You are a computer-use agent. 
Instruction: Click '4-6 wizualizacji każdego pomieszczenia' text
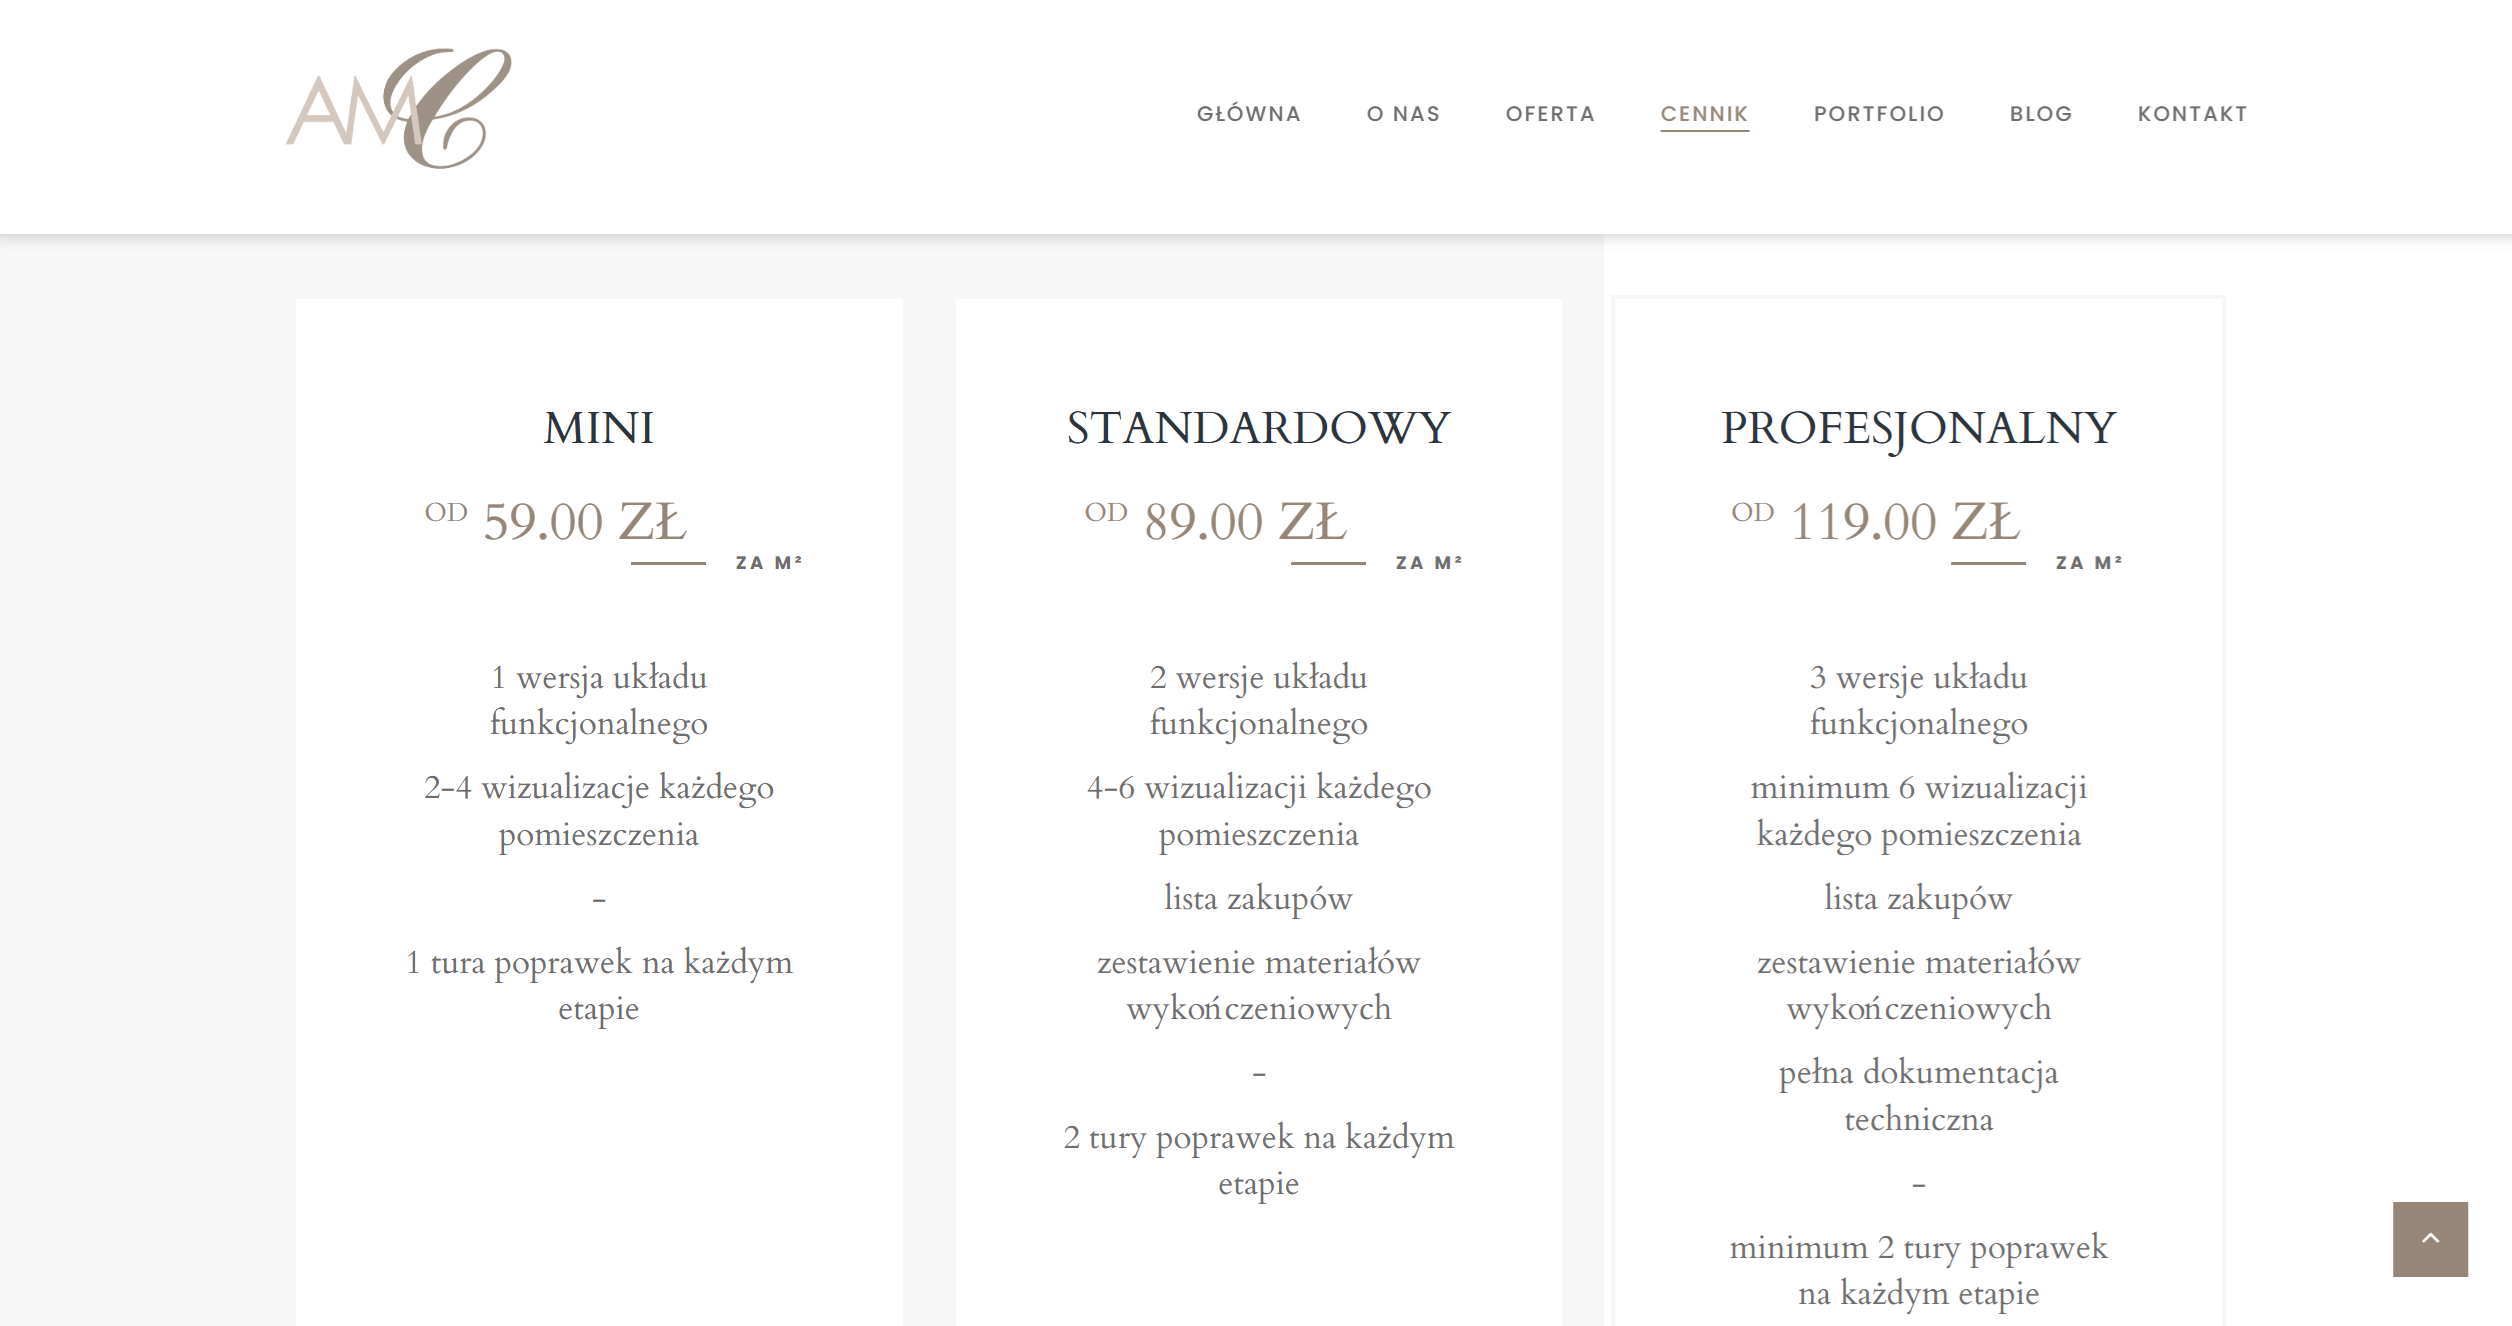(x=1258, y=810)
